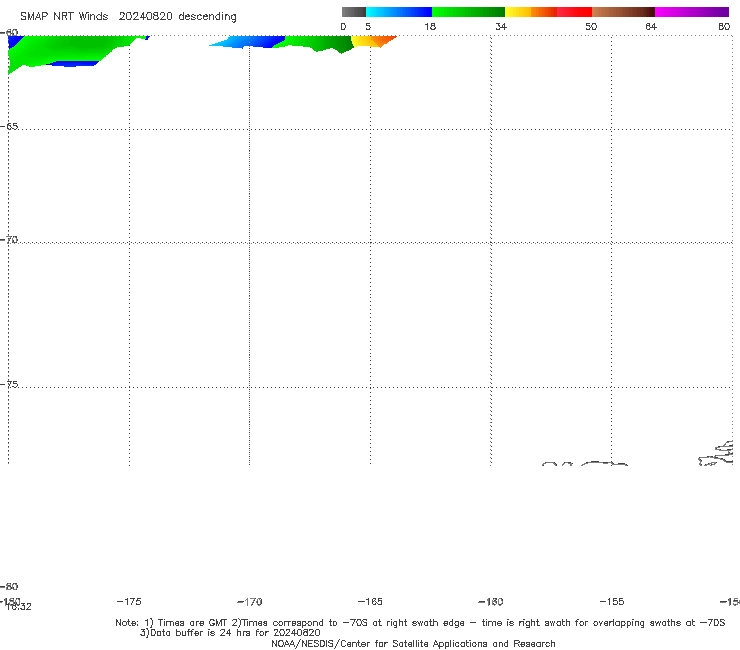Select the magenta-purple segment of the color bar

(x=692, y=12)
